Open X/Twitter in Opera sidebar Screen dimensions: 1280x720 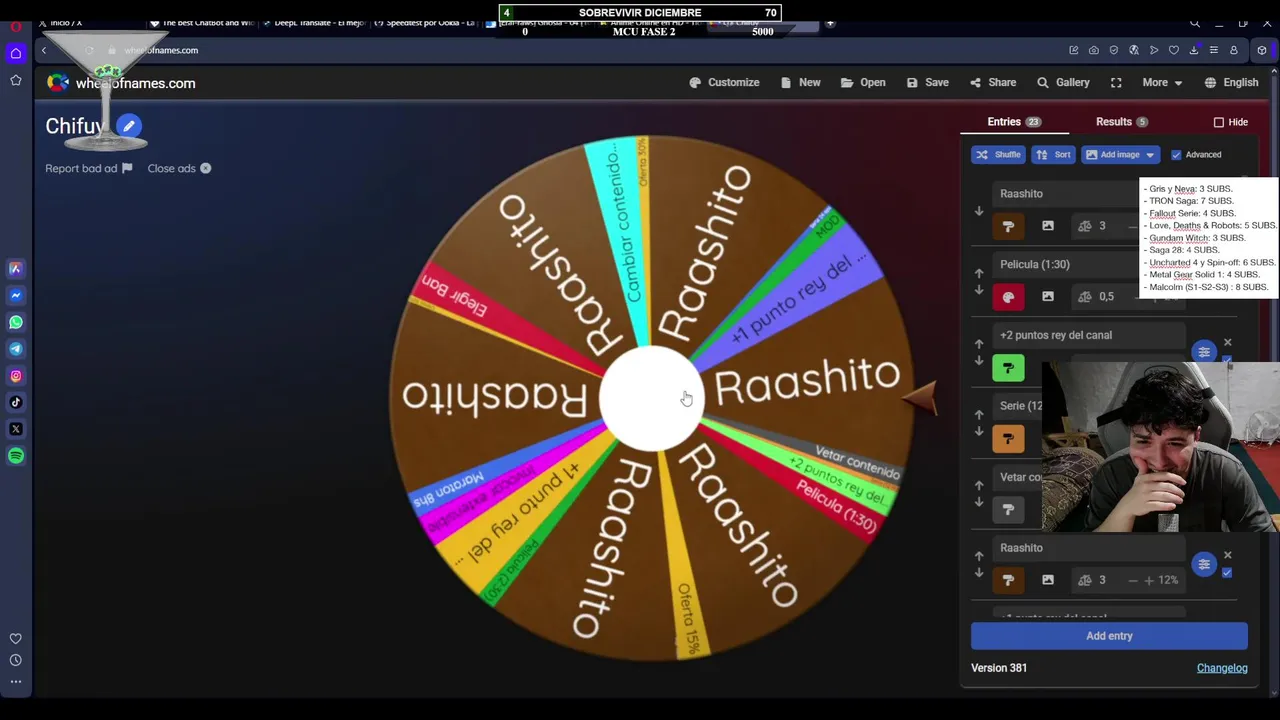[x=16, y=429]
